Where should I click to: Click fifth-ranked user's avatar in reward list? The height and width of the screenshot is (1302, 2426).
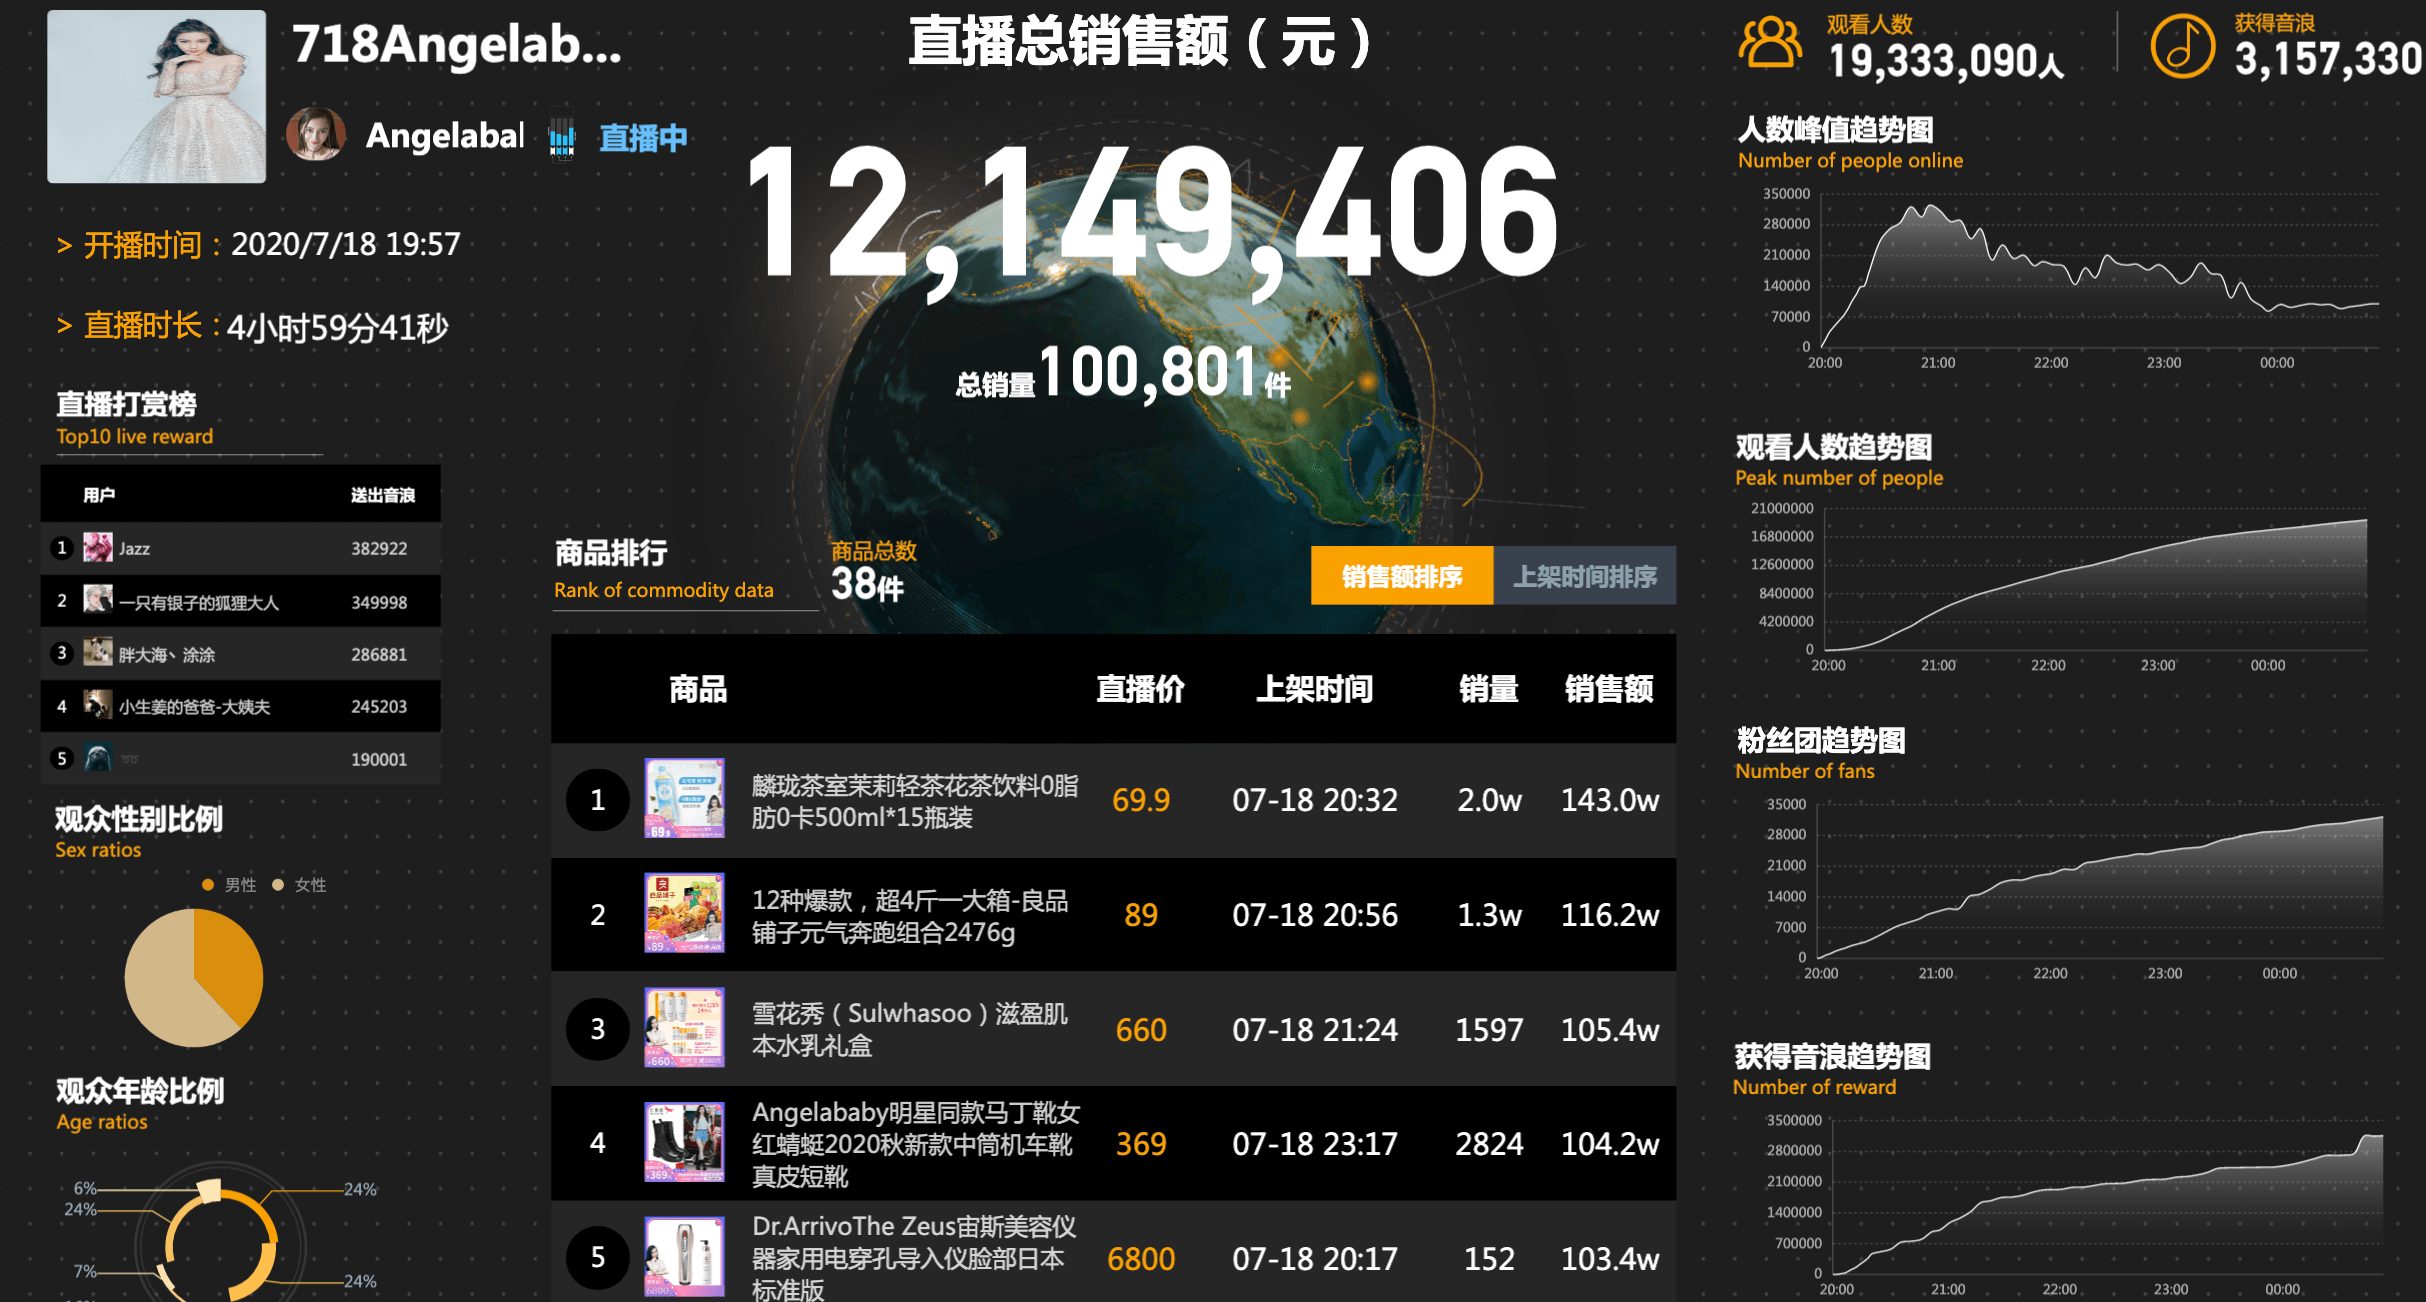(x=97, y=758)
